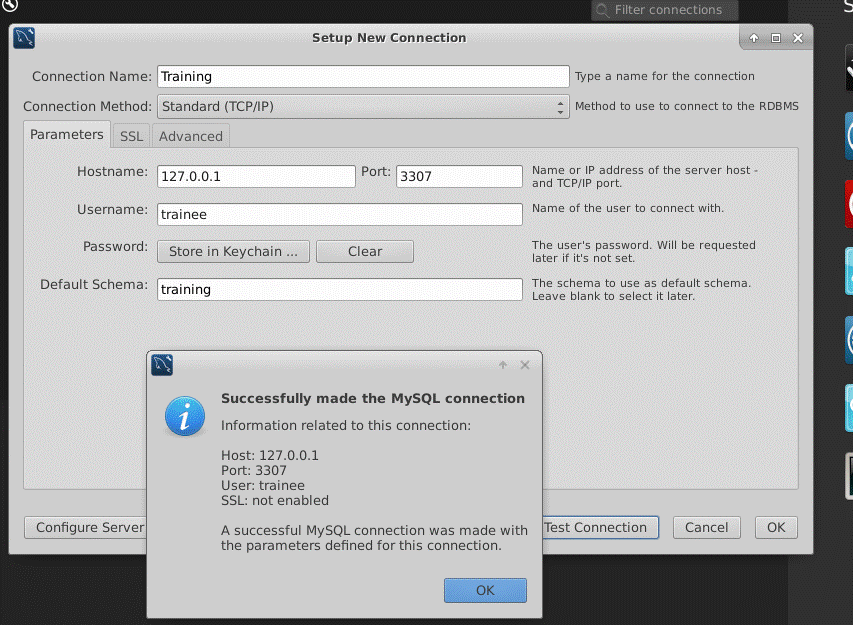Click the 'Default Schema:' label
This screenshot has height=625, width=853.
(x=94, y=284)
